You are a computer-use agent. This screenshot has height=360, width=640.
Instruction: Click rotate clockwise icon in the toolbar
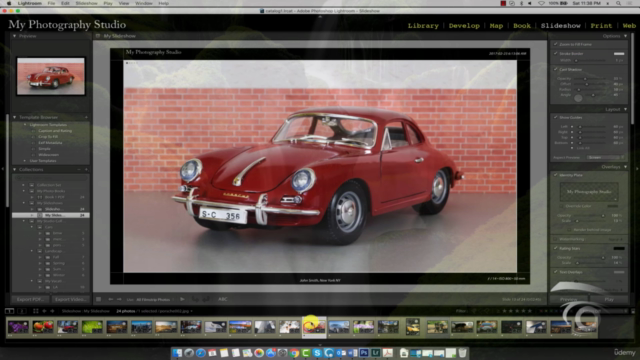[207, 299]
